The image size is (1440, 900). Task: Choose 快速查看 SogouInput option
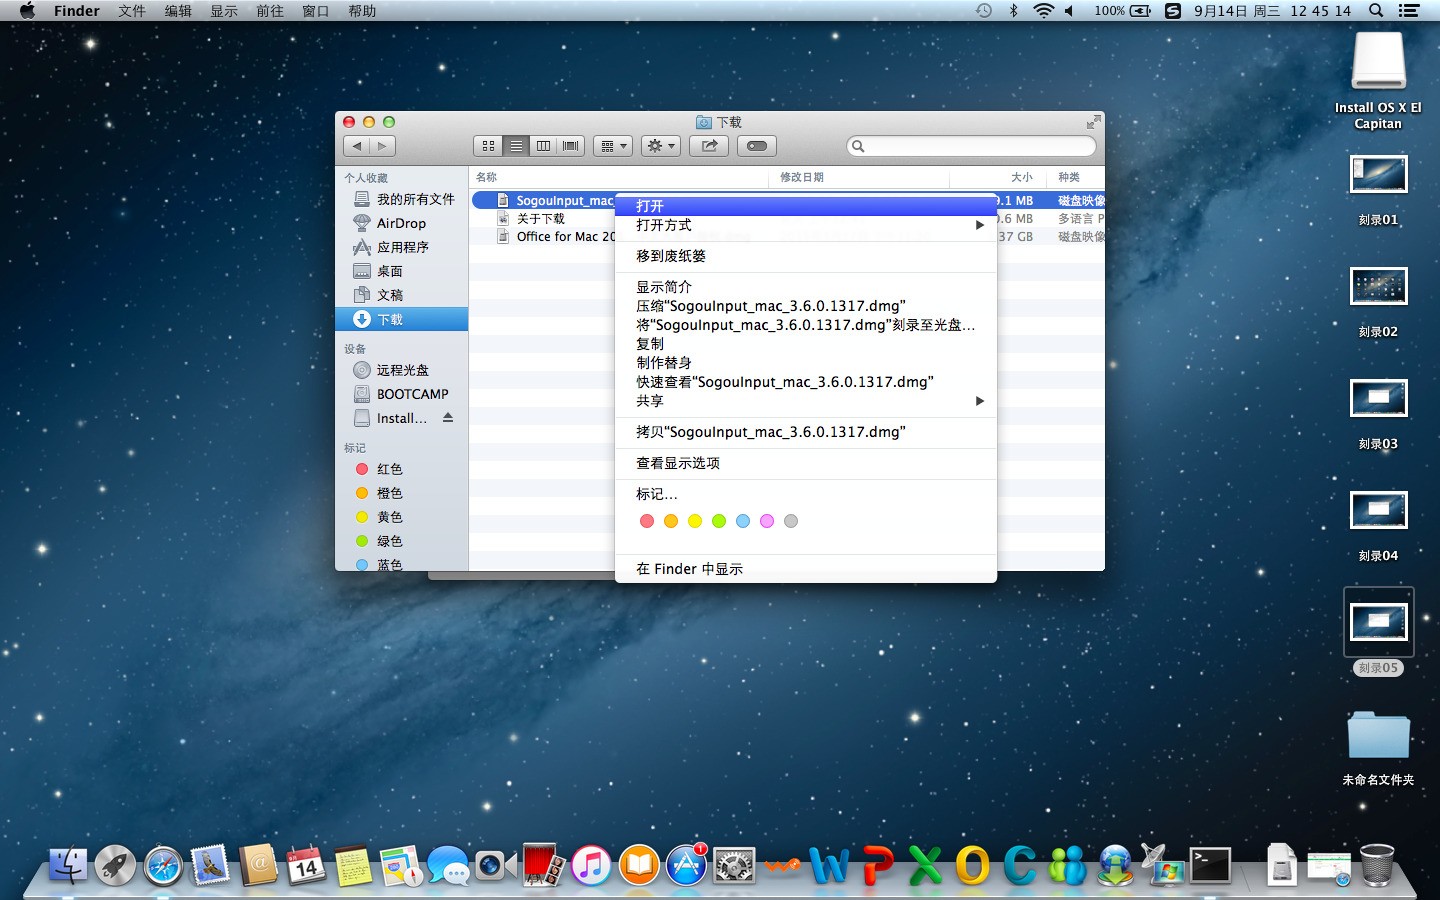click(806, 382)
